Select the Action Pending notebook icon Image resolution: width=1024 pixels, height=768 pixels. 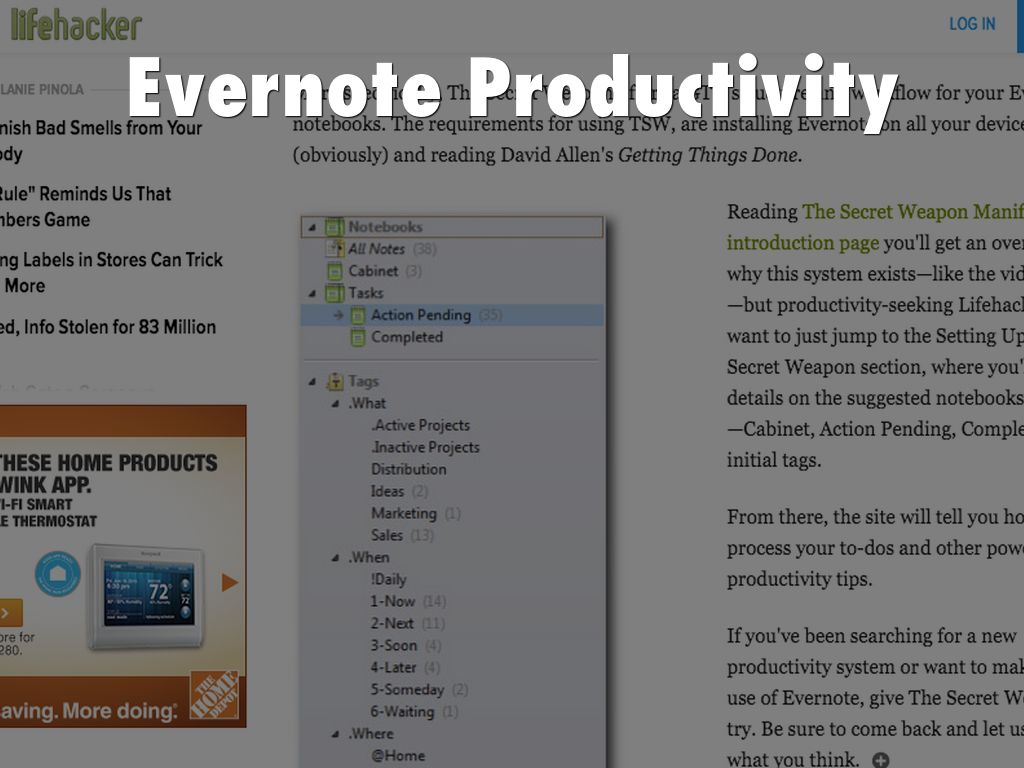357,315
